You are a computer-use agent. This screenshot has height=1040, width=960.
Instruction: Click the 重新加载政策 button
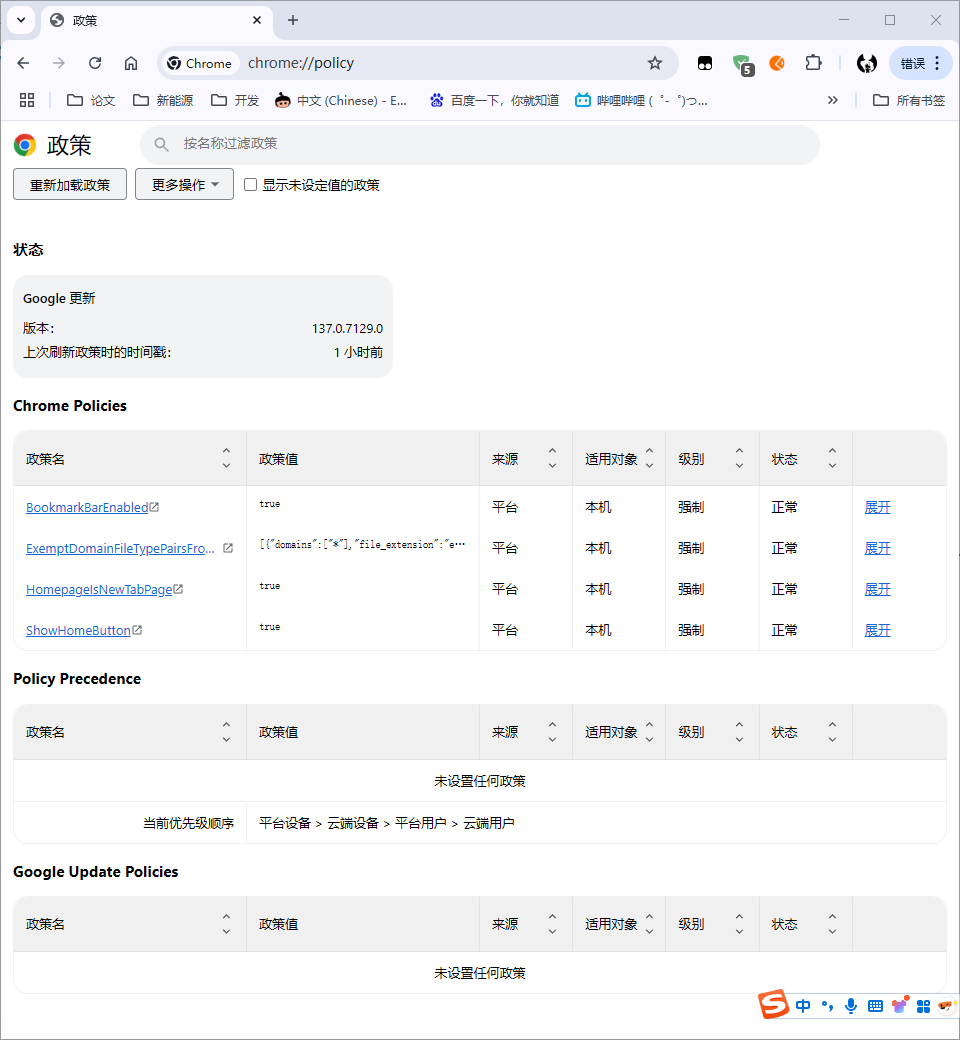click(x=70, y=184)
